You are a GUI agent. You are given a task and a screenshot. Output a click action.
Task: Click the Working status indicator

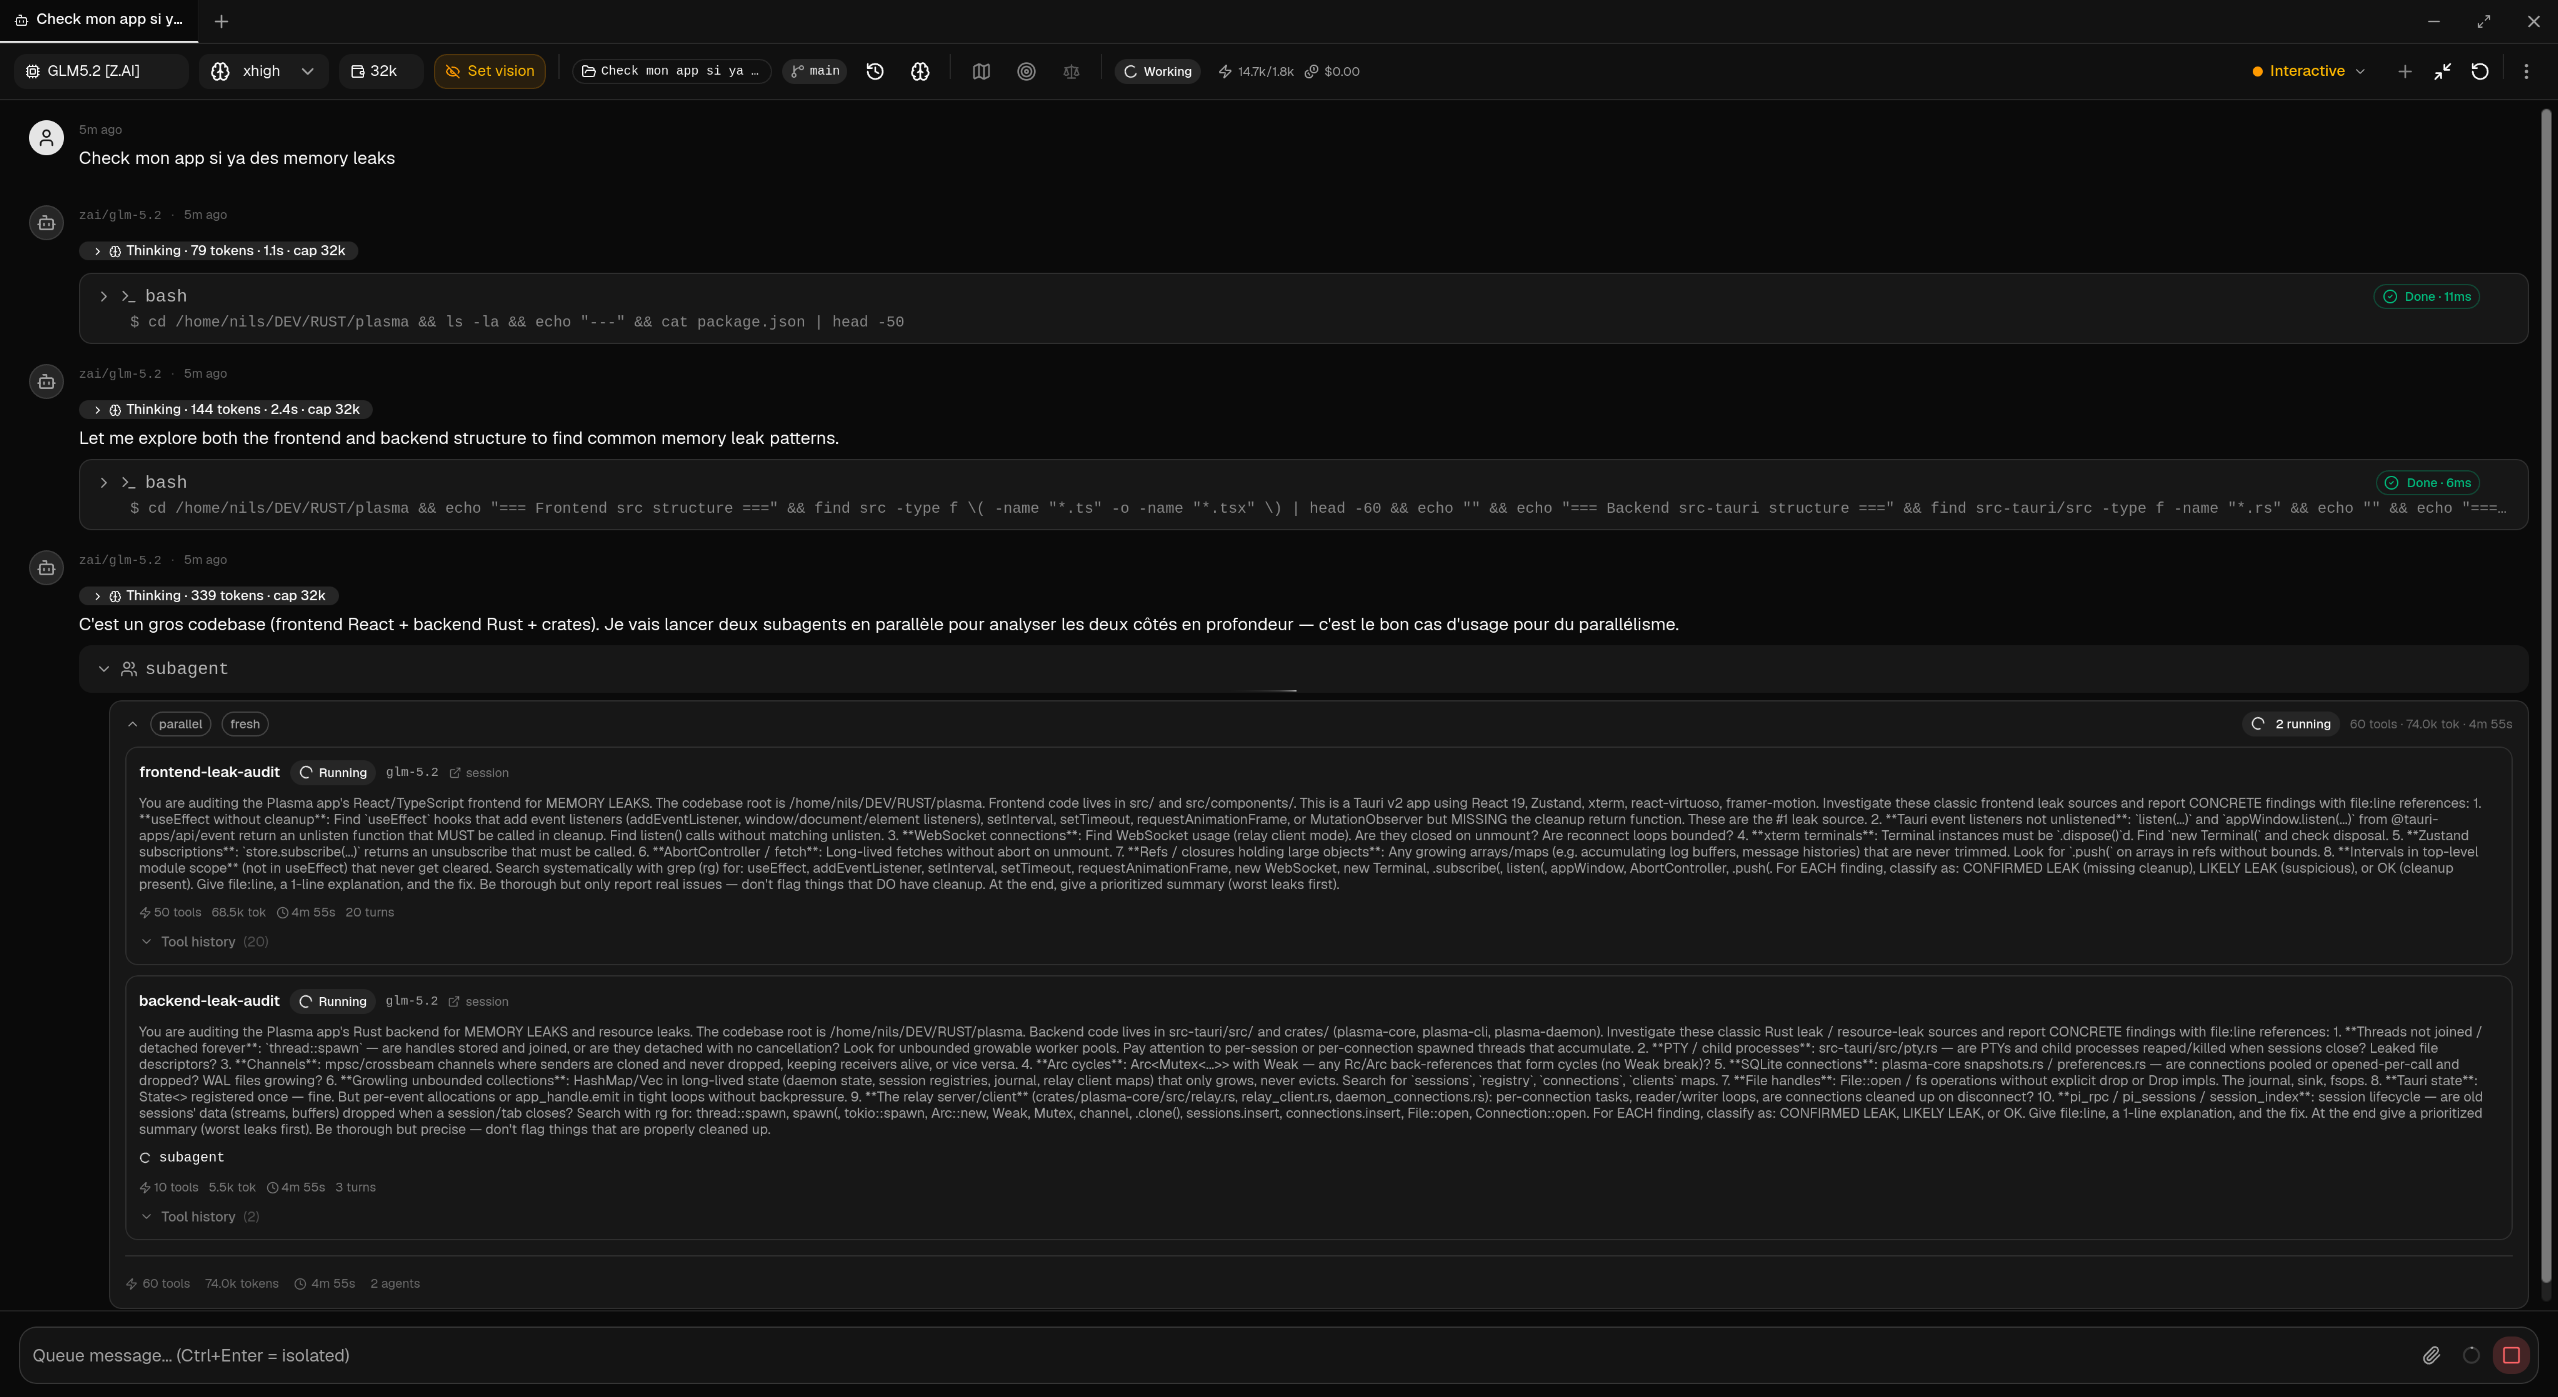1157,71
